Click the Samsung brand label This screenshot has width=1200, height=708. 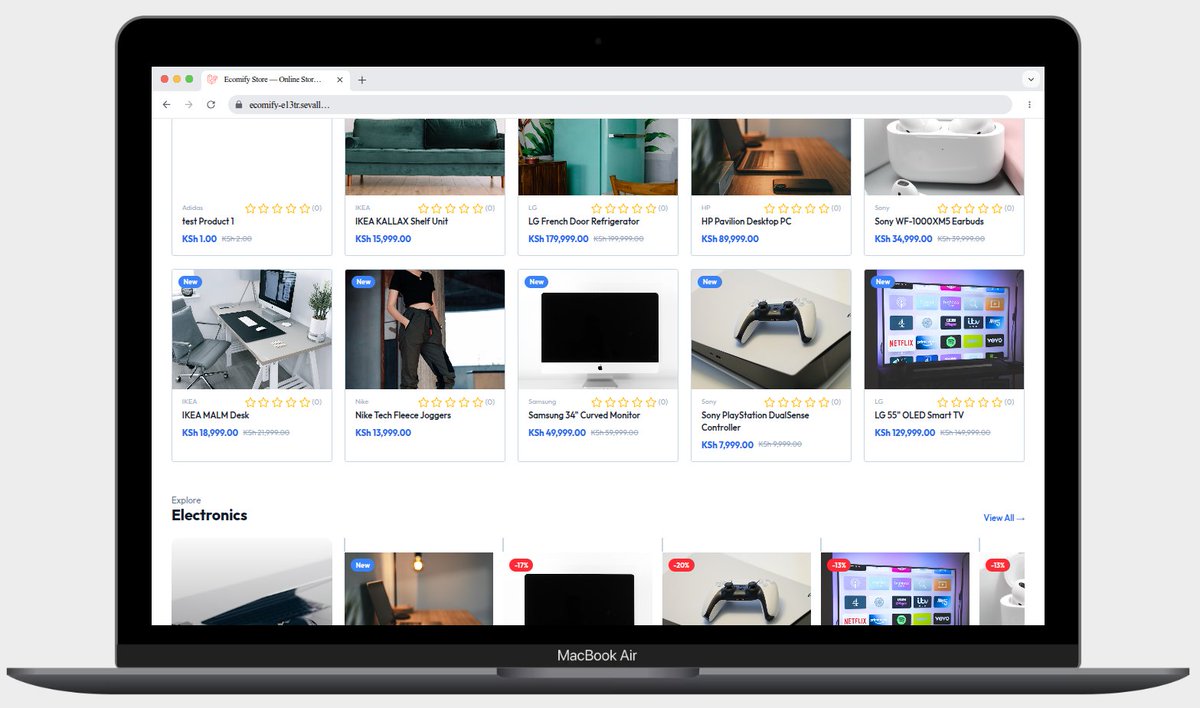tap(542, 402)
